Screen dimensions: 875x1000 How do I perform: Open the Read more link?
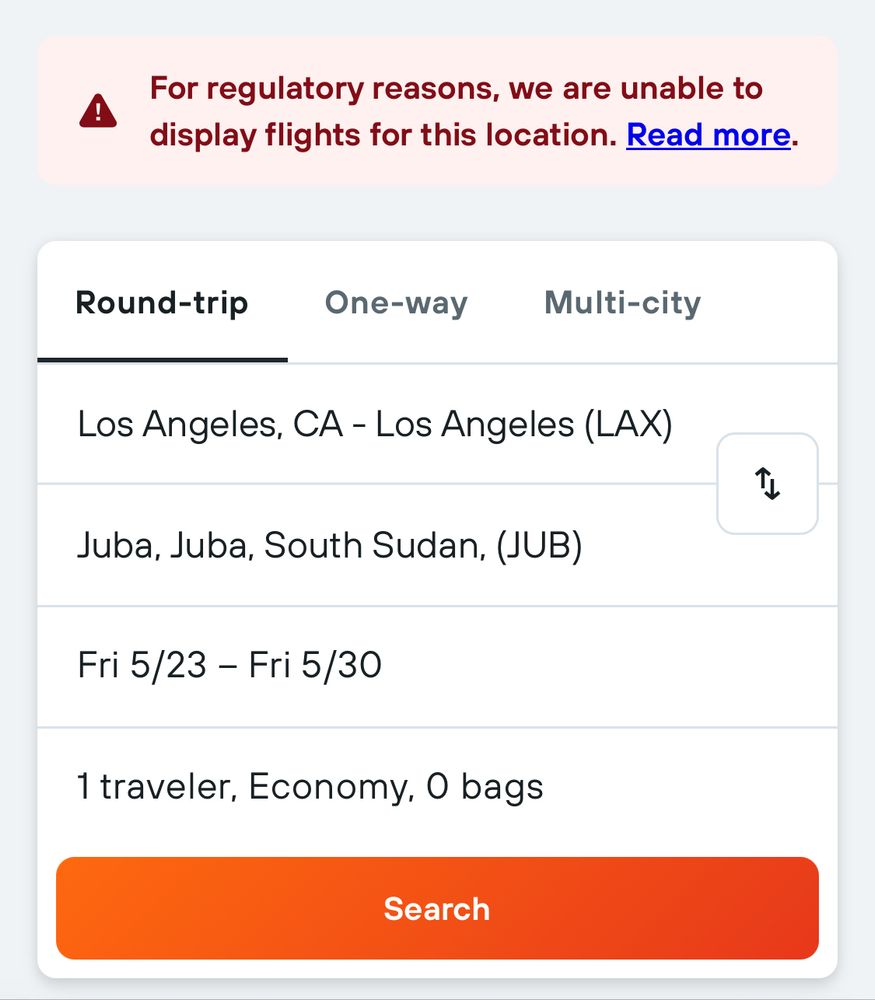(709, 135)
